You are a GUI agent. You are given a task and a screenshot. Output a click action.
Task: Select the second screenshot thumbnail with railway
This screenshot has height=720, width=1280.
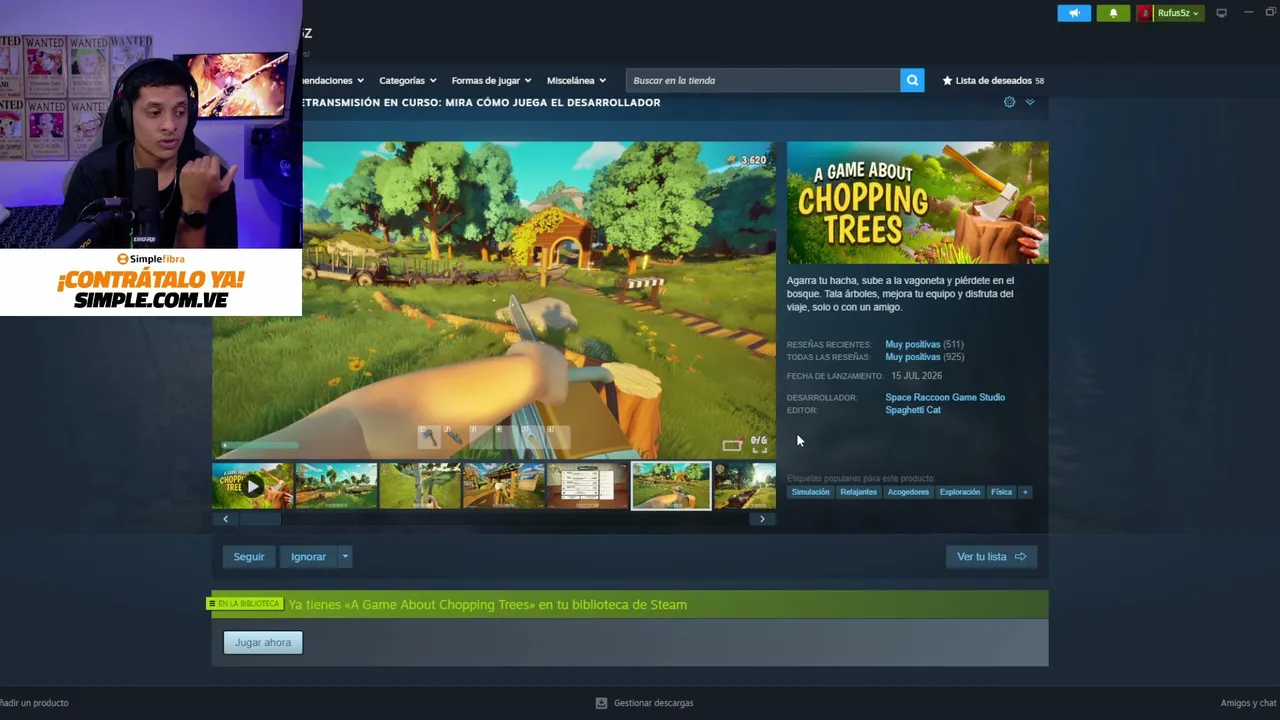(x=336, y=486)
